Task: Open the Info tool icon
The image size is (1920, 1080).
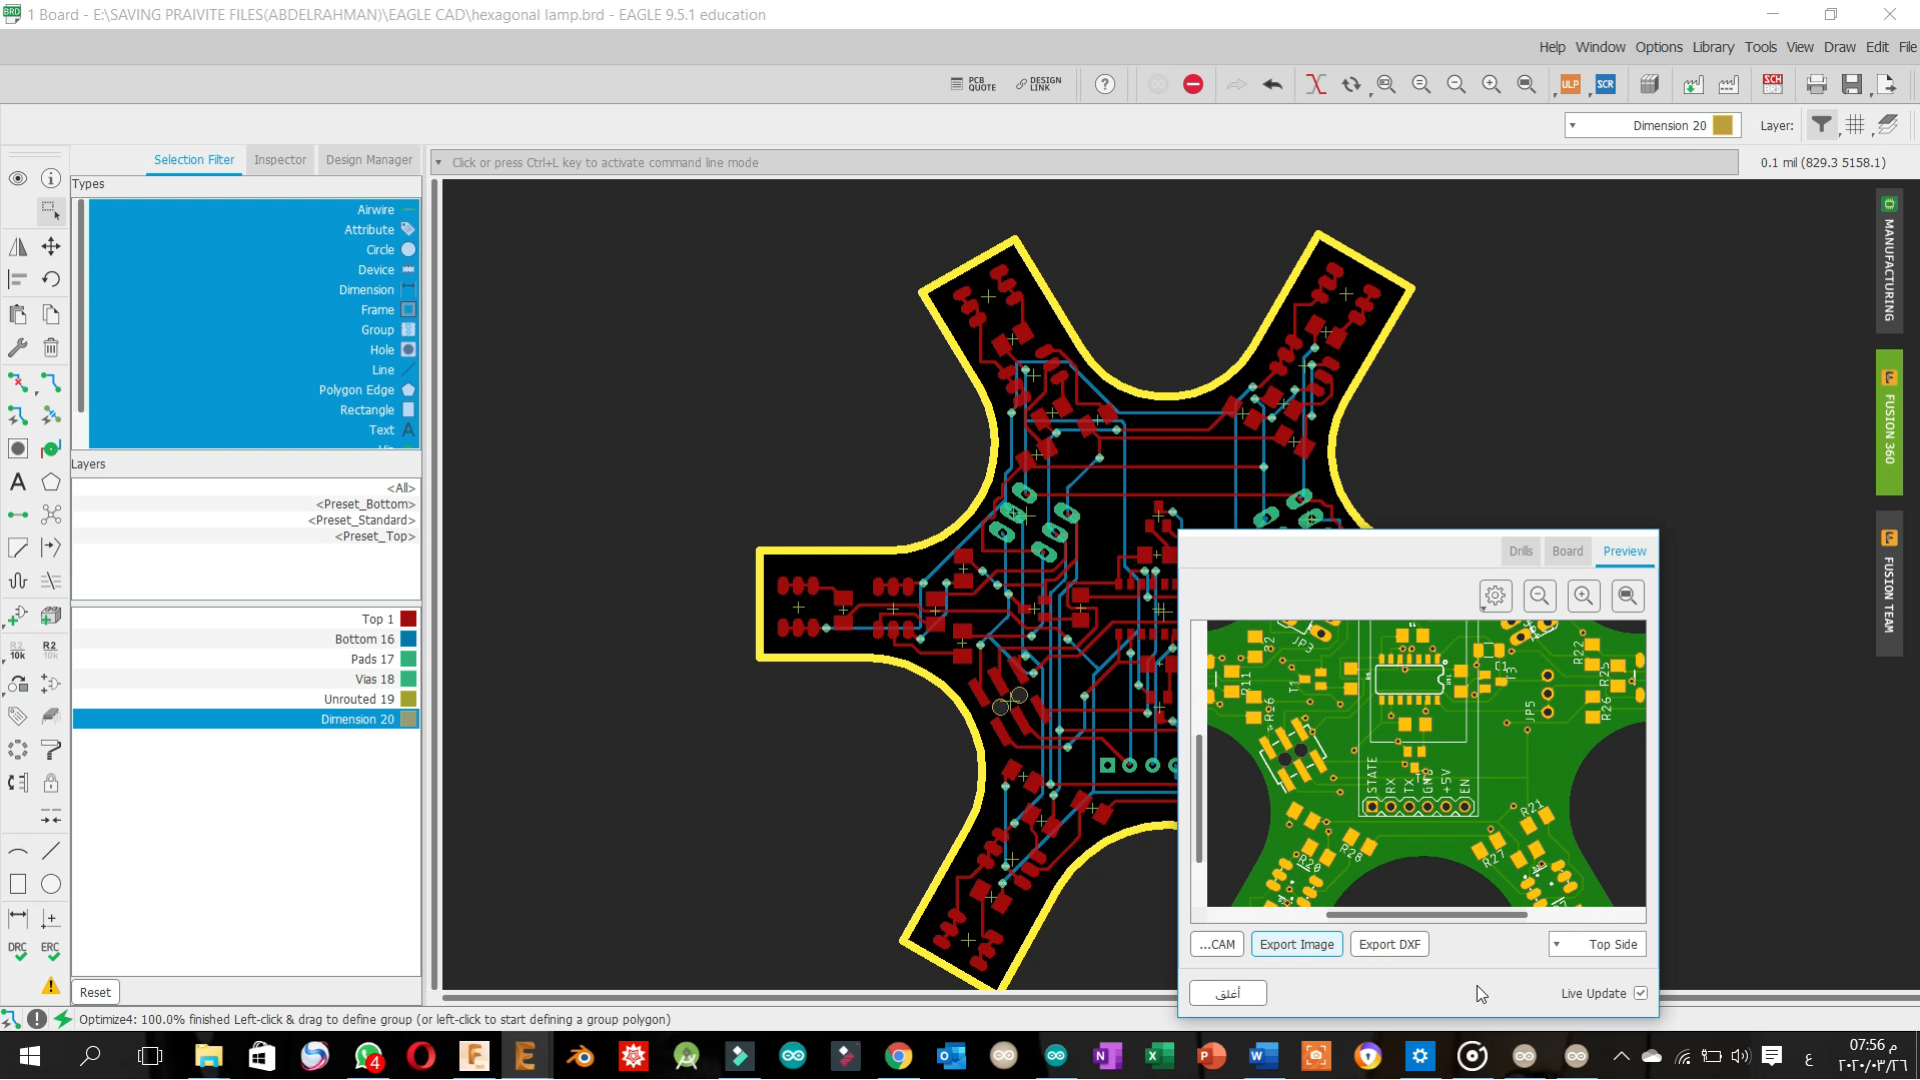Action: [x=51, y=178]
